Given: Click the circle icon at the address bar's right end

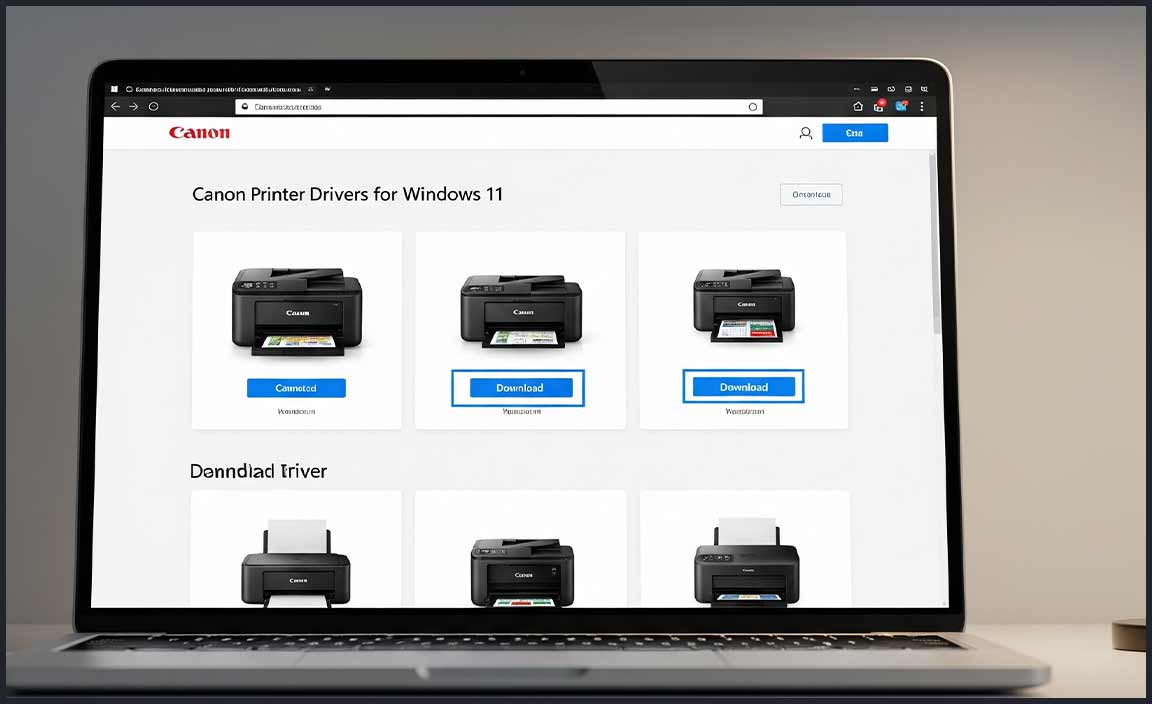Looking at the screenshot, I should click(752, 107).
